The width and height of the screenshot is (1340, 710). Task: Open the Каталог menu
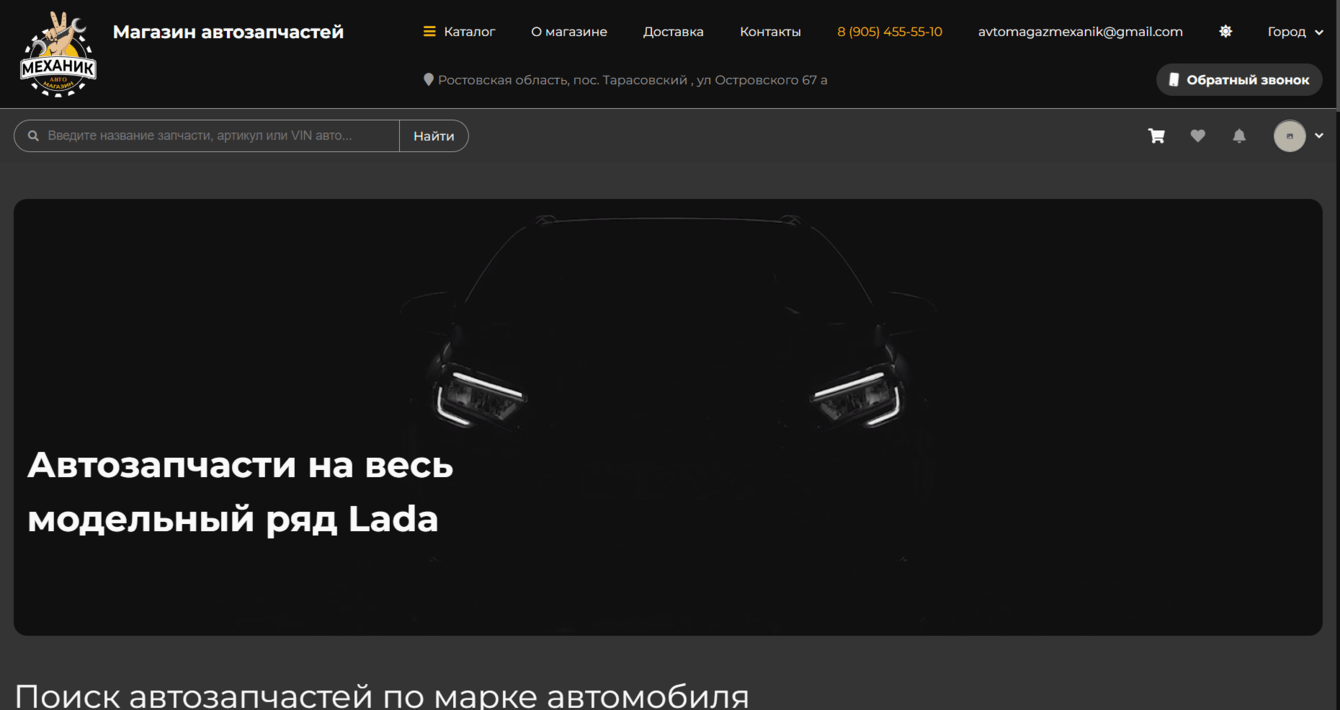(459, 32)
